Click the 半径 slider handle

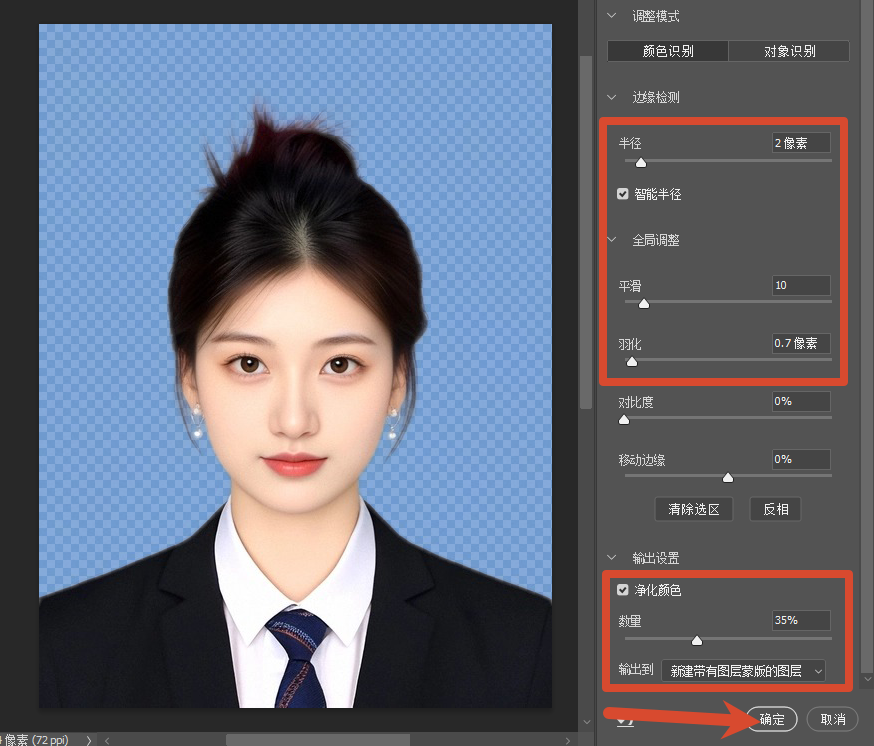pyautogui.click(x=641, y=163)
